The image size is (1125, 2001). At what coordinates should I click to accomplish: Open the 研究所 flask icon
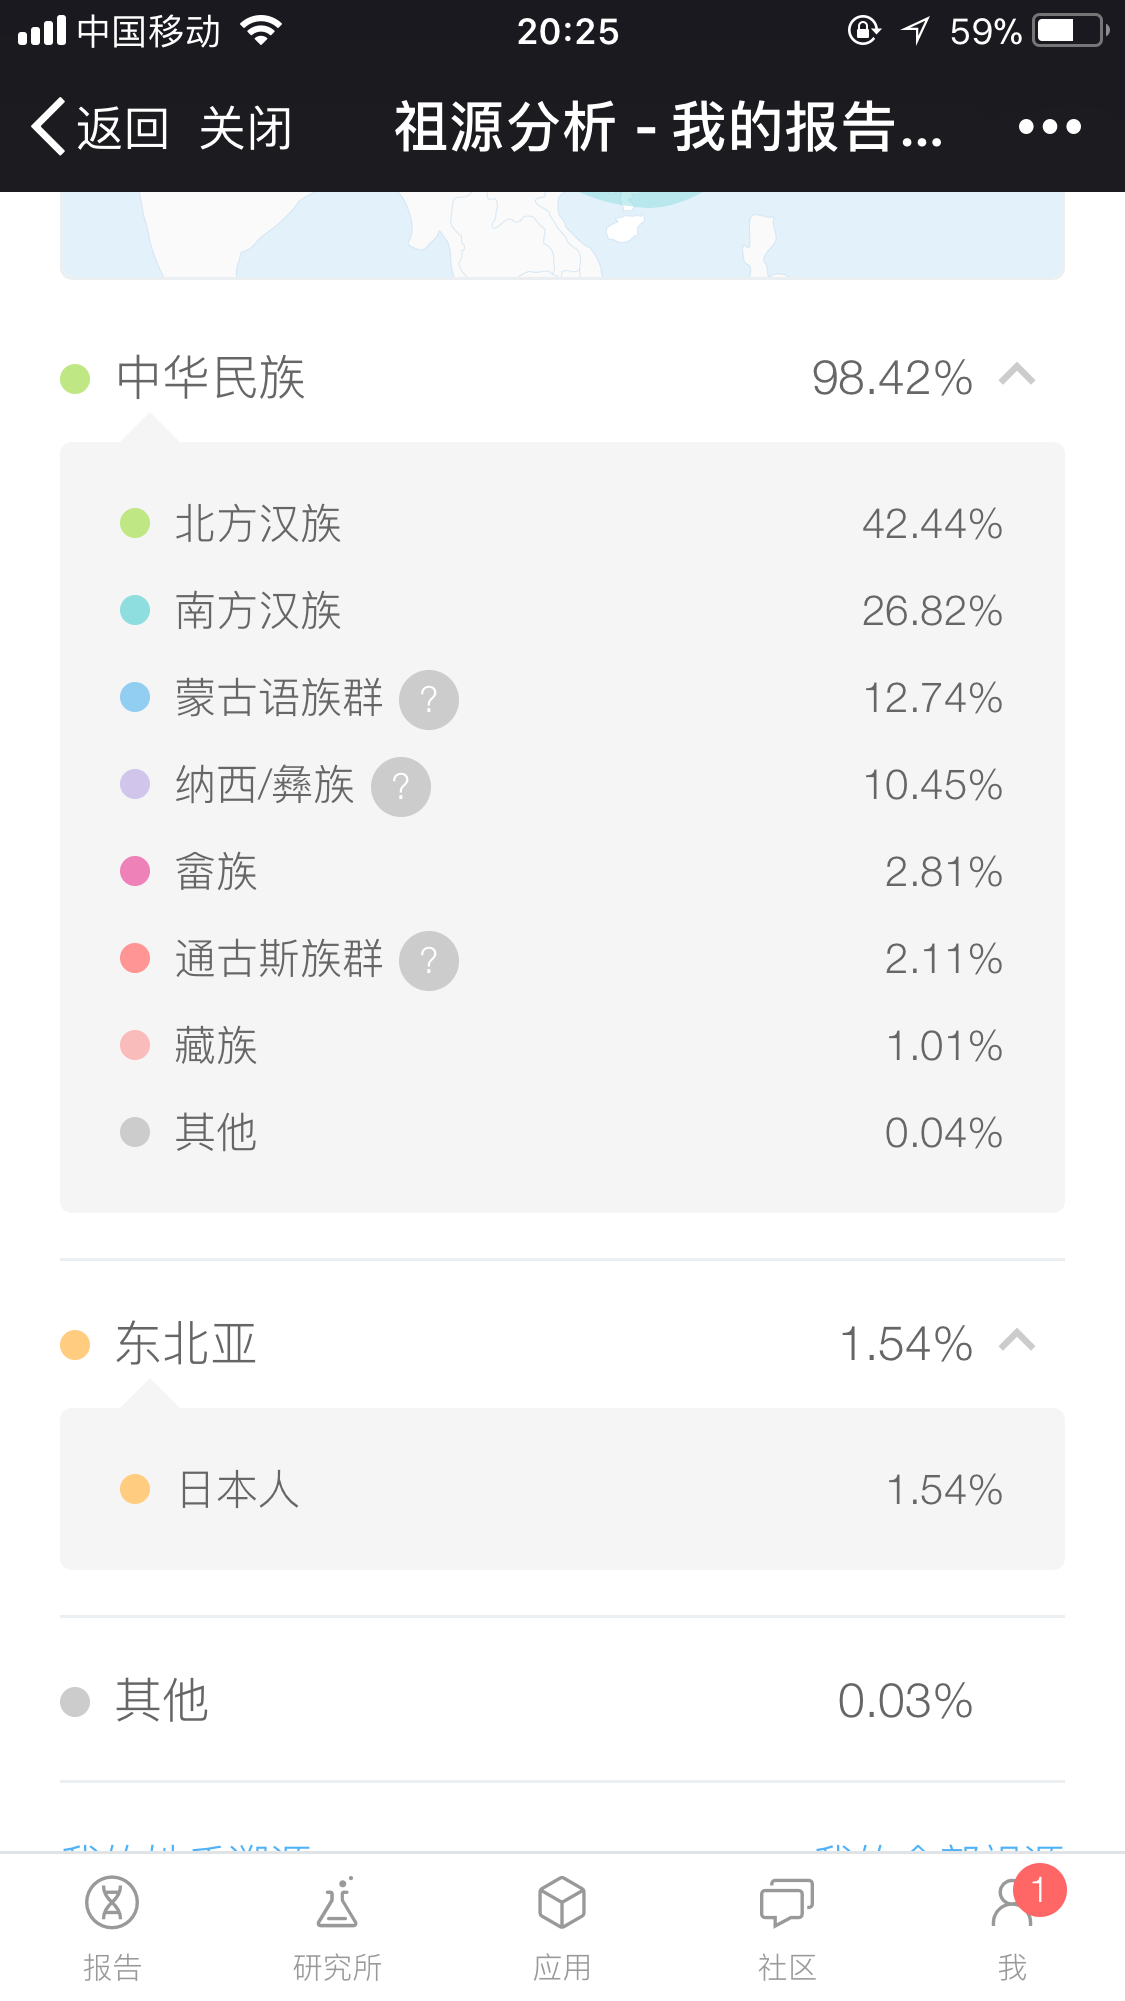[x=337, y=1903]
